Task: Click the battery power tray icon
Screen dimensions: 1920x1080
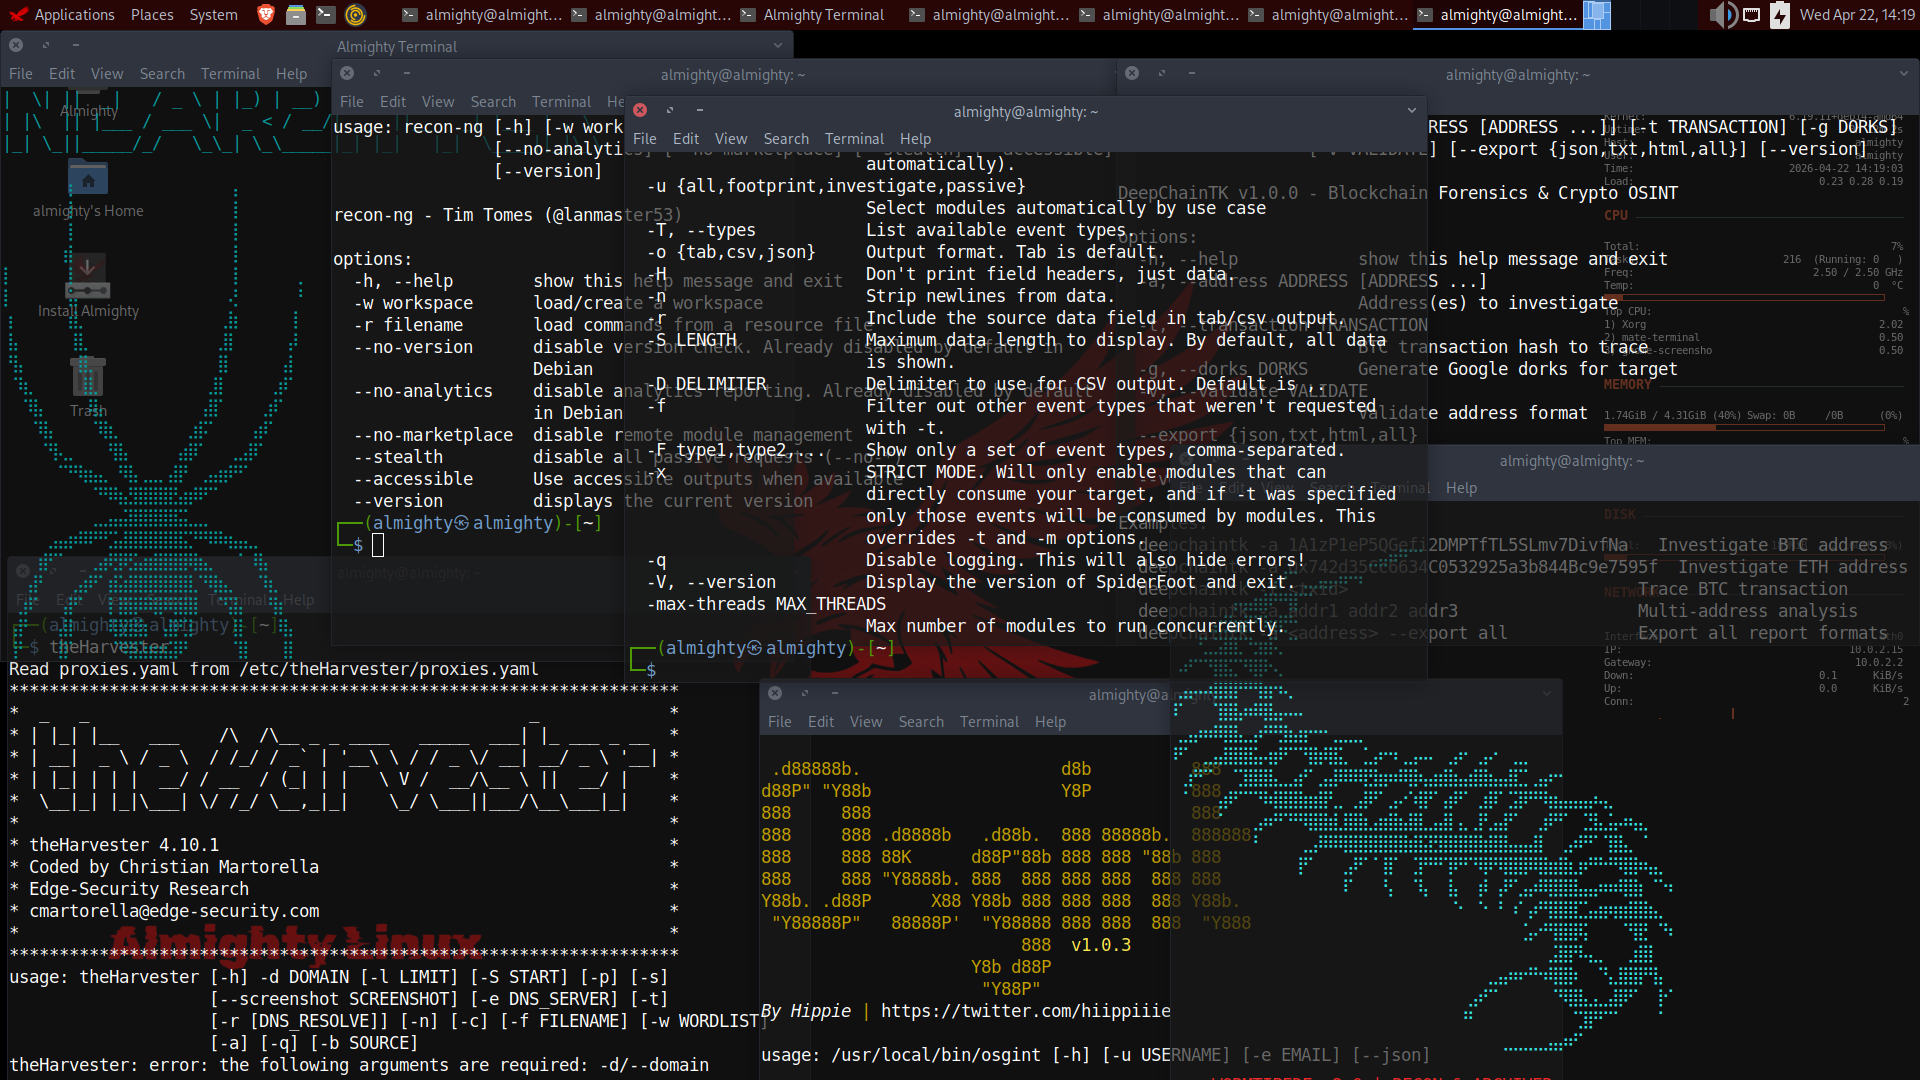Action: (1780, 15)
